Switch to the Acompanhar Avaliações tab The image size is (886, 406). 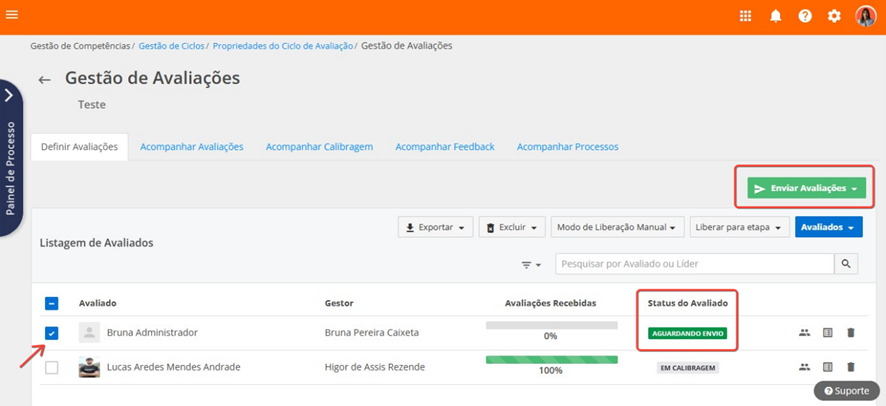point(192,147)
